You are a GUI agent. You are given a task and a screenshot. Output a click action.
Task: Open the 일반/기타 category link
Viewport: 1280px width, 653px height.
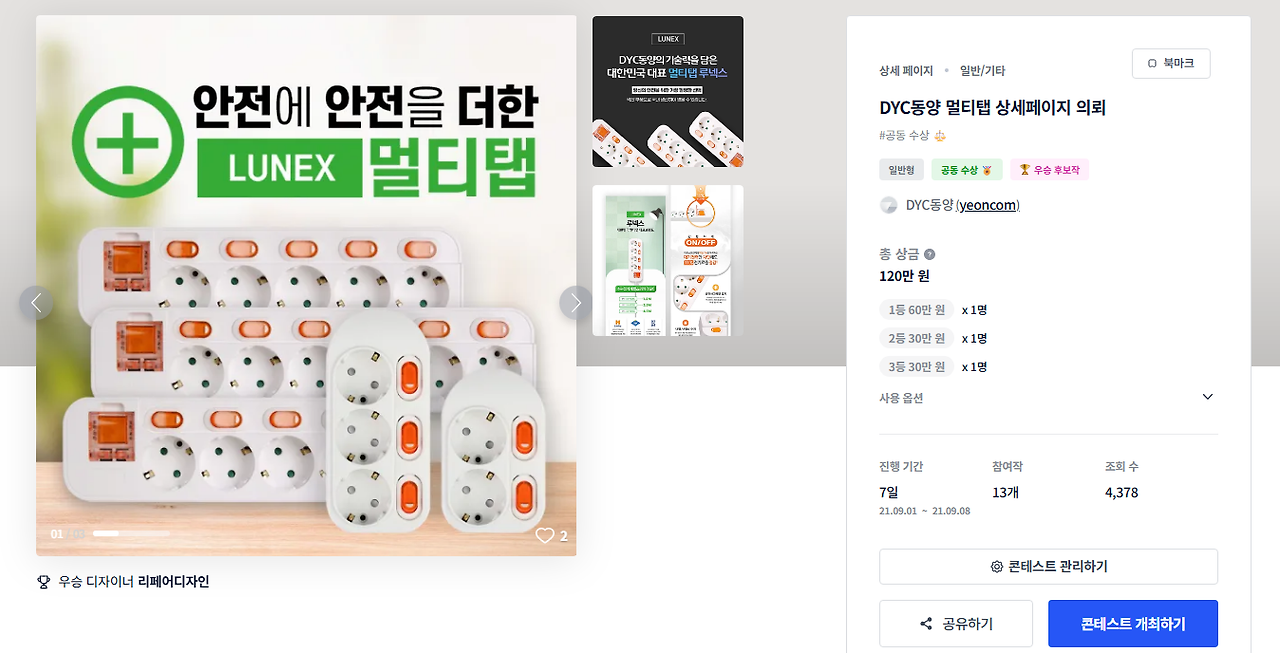coord(982,71)
